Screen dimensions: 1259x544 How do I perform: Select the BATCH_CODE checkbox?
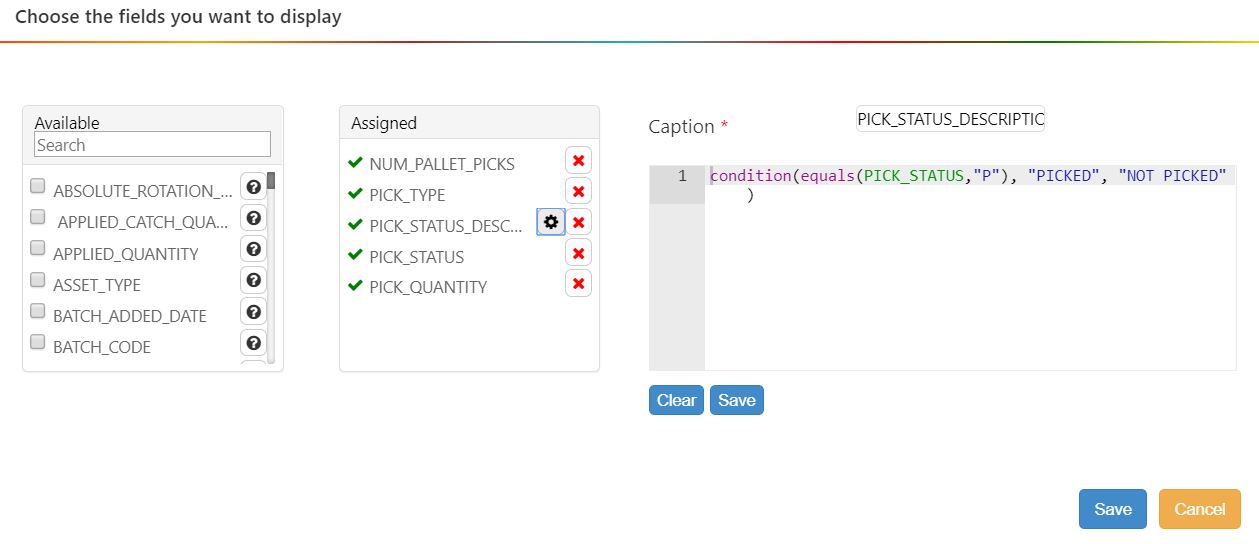pos(38,342)
